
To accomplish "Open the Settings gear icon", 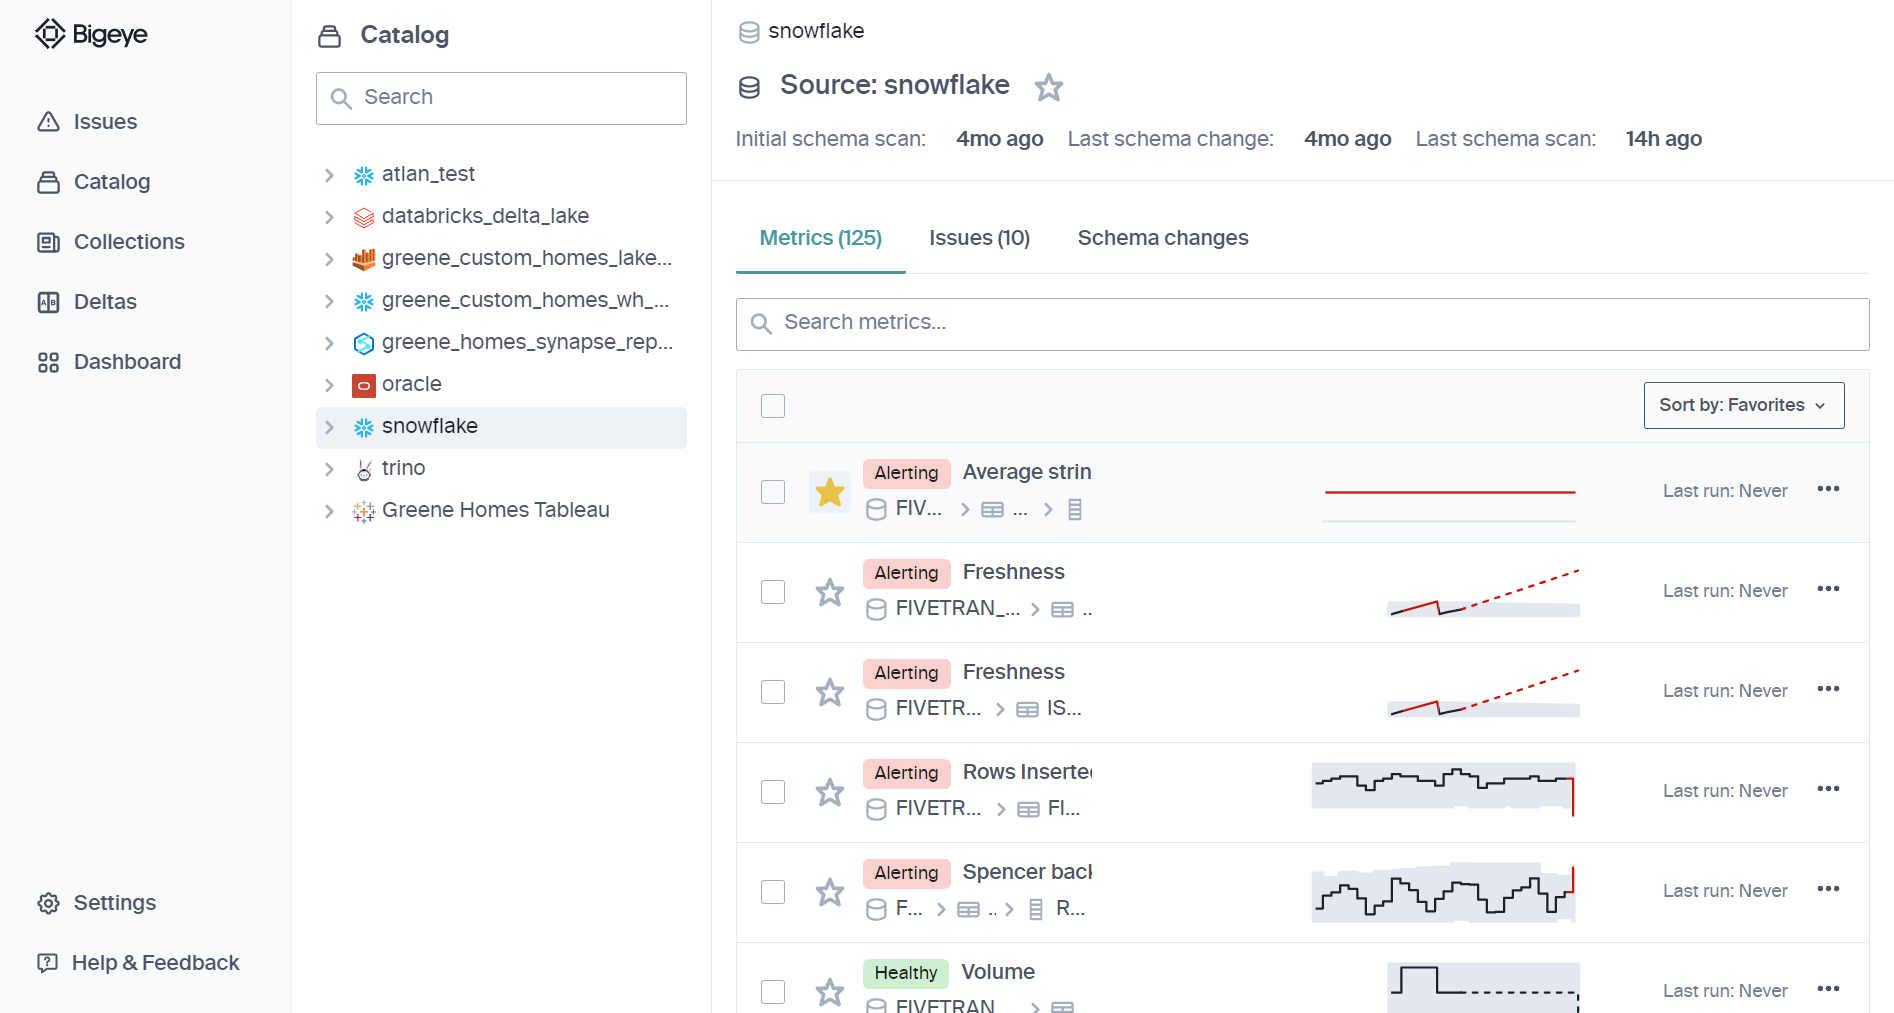I will click(x=48, y=903).
